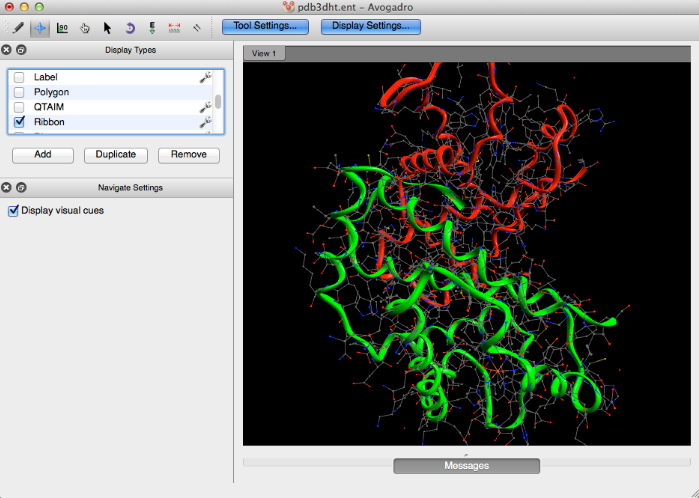The image size is (699, 498).
Task: Click the Display Types list scrollbar
Action: click(x=218, y=102)
